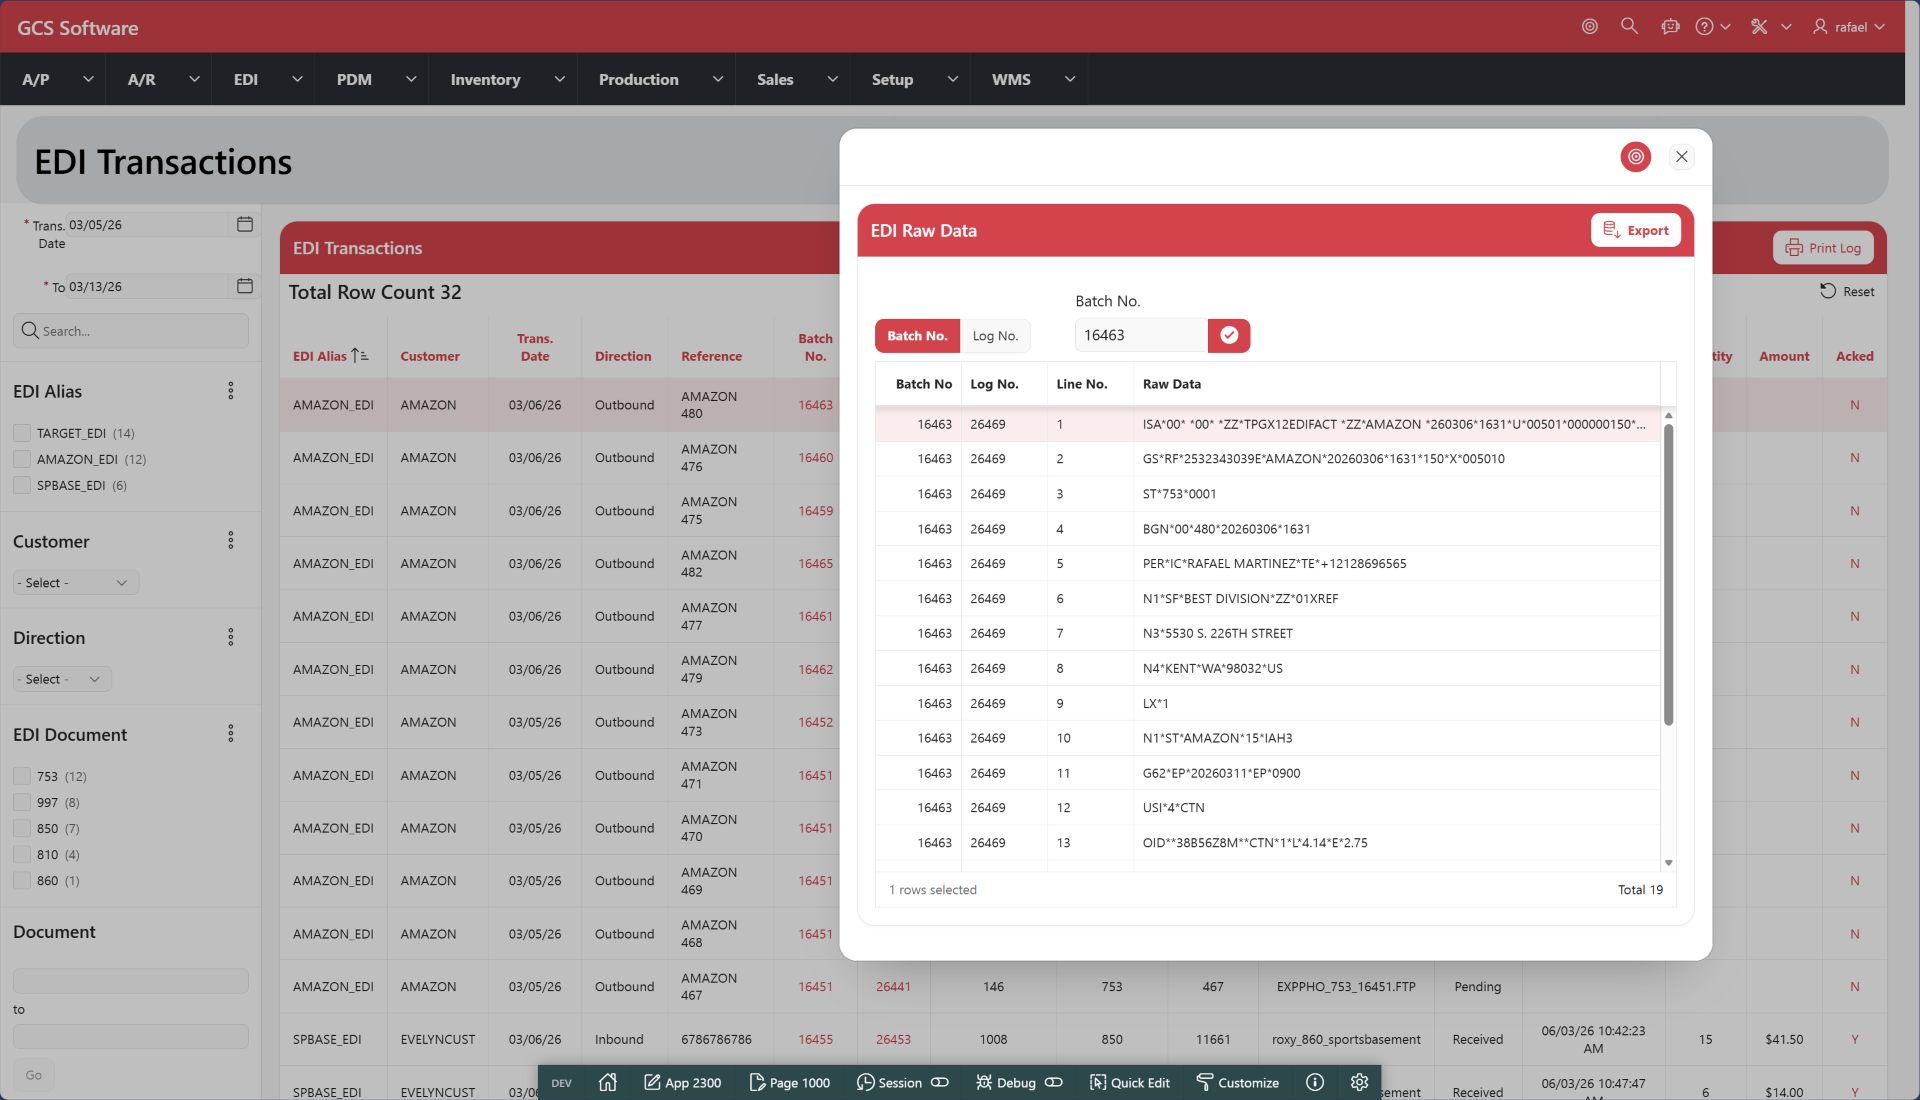Click the raw data vertical scrollbar
Viewport: 1920px width, 1100px height.
[1668, 575]
